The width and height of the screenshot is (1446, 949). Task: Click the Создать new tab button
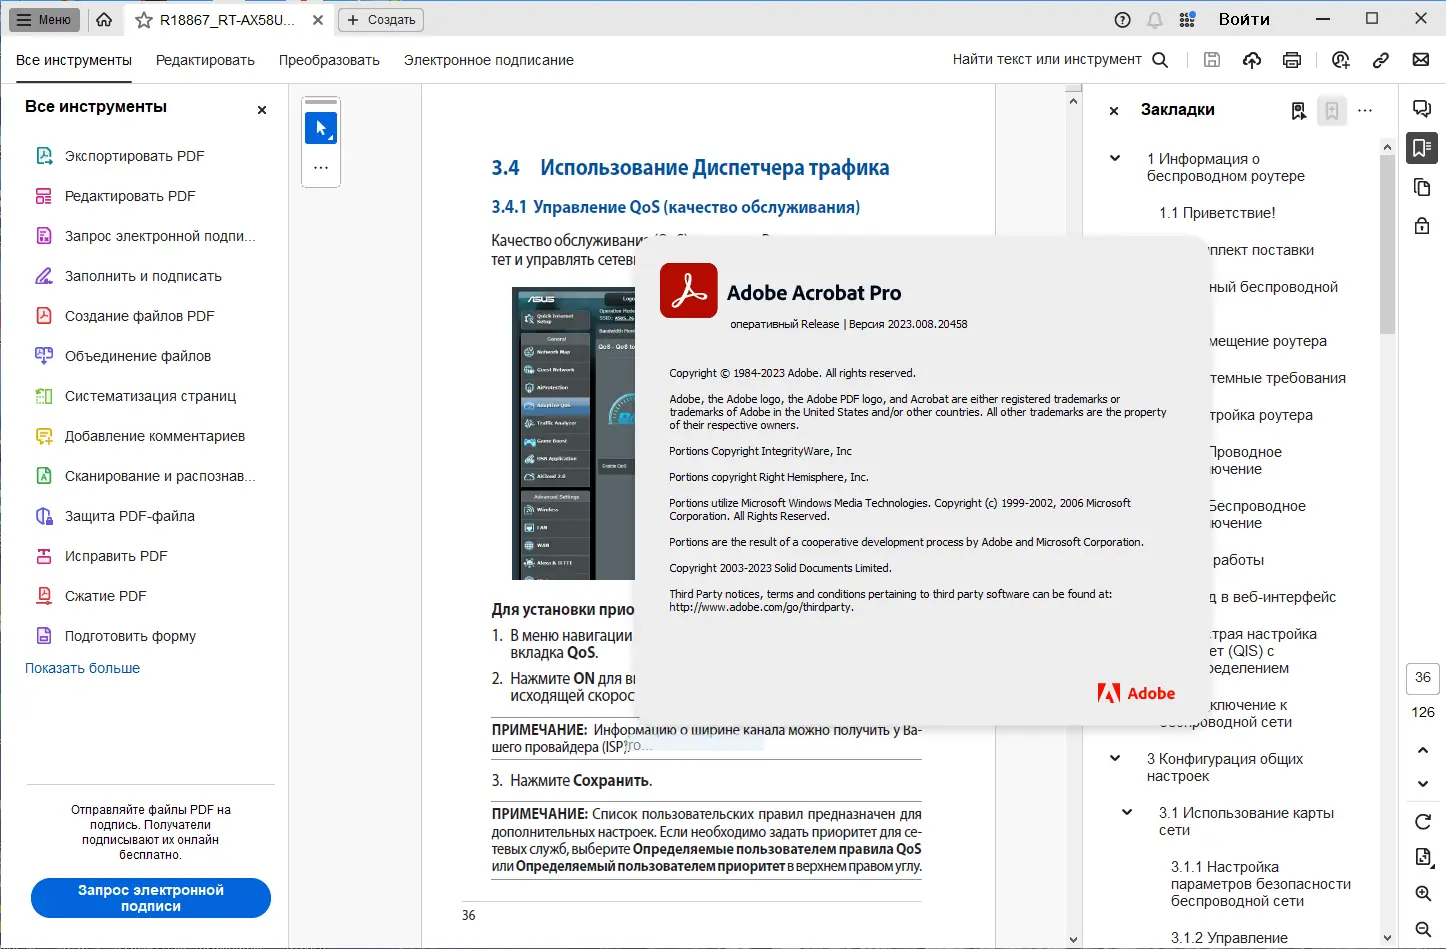(x=381, y=19)
